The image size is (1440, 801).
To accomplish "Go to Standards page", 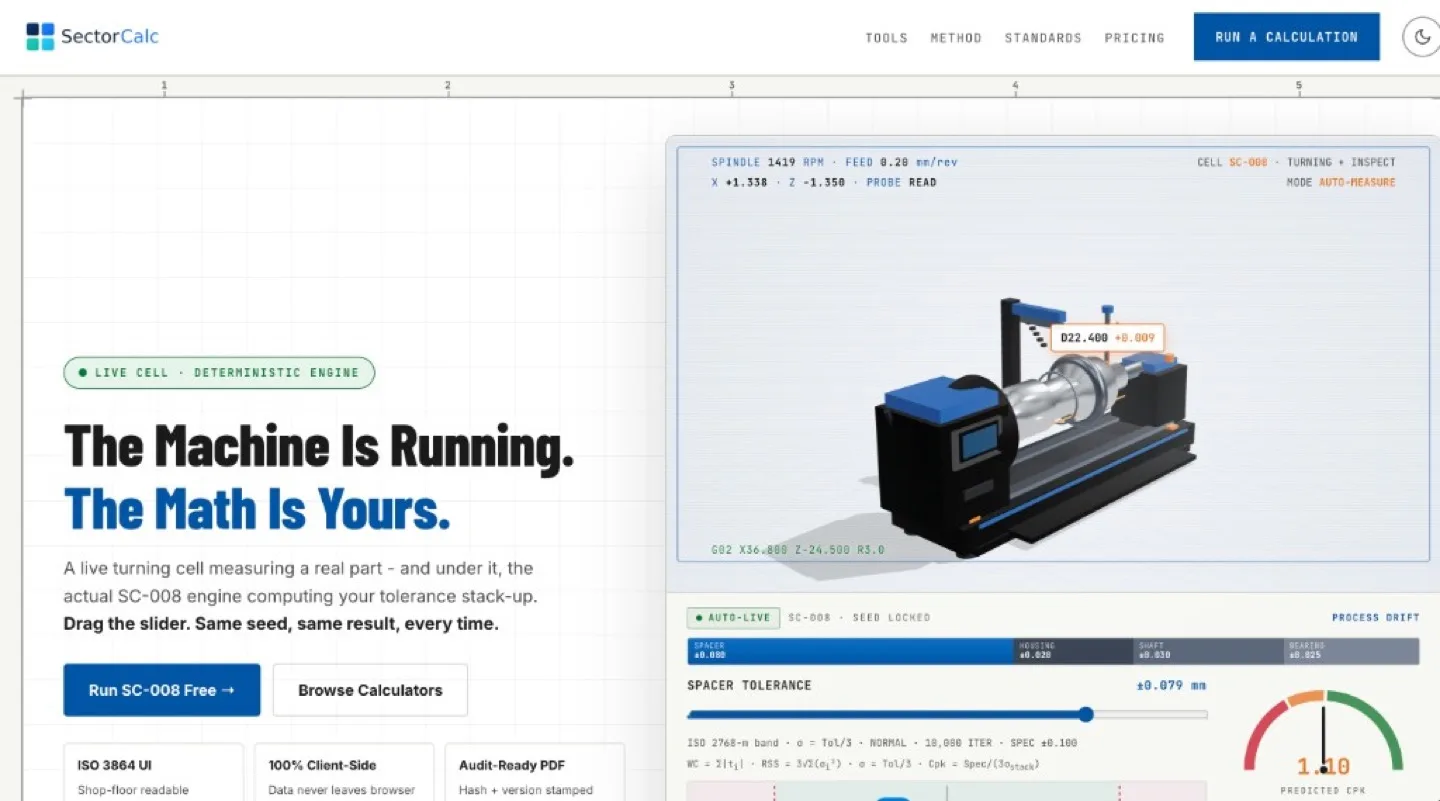I will (x=1043, y=38).
